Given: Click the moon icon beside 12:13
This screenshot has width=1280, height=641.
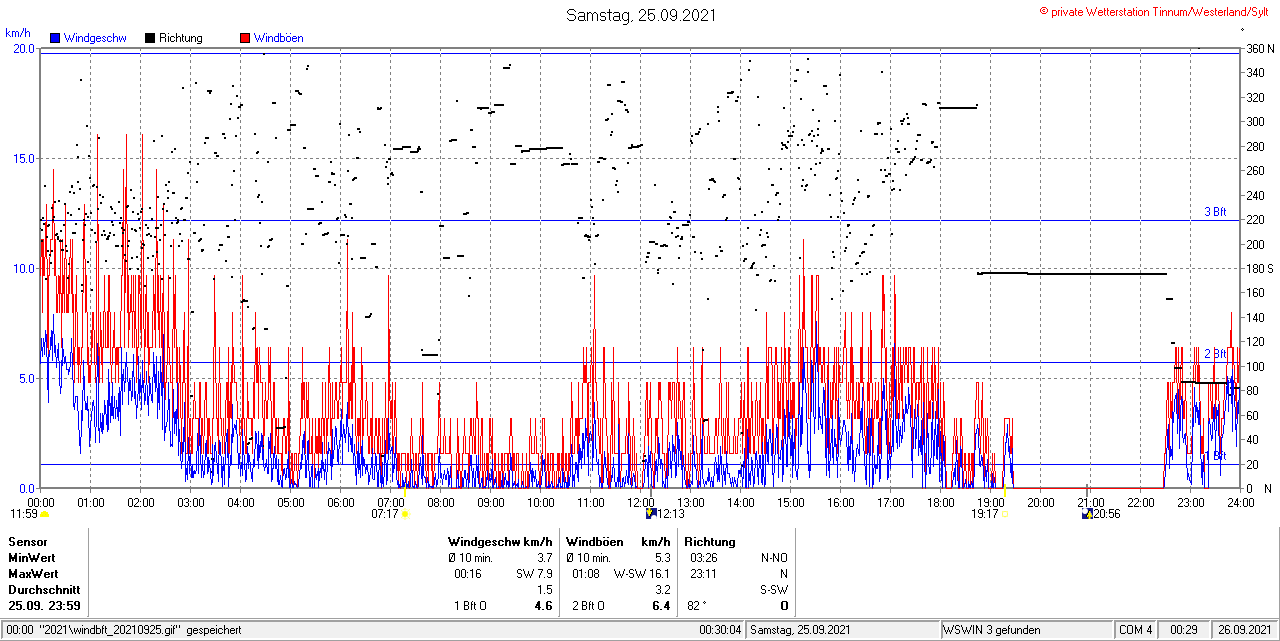Looking at the screenshot, I should (651, 514).
